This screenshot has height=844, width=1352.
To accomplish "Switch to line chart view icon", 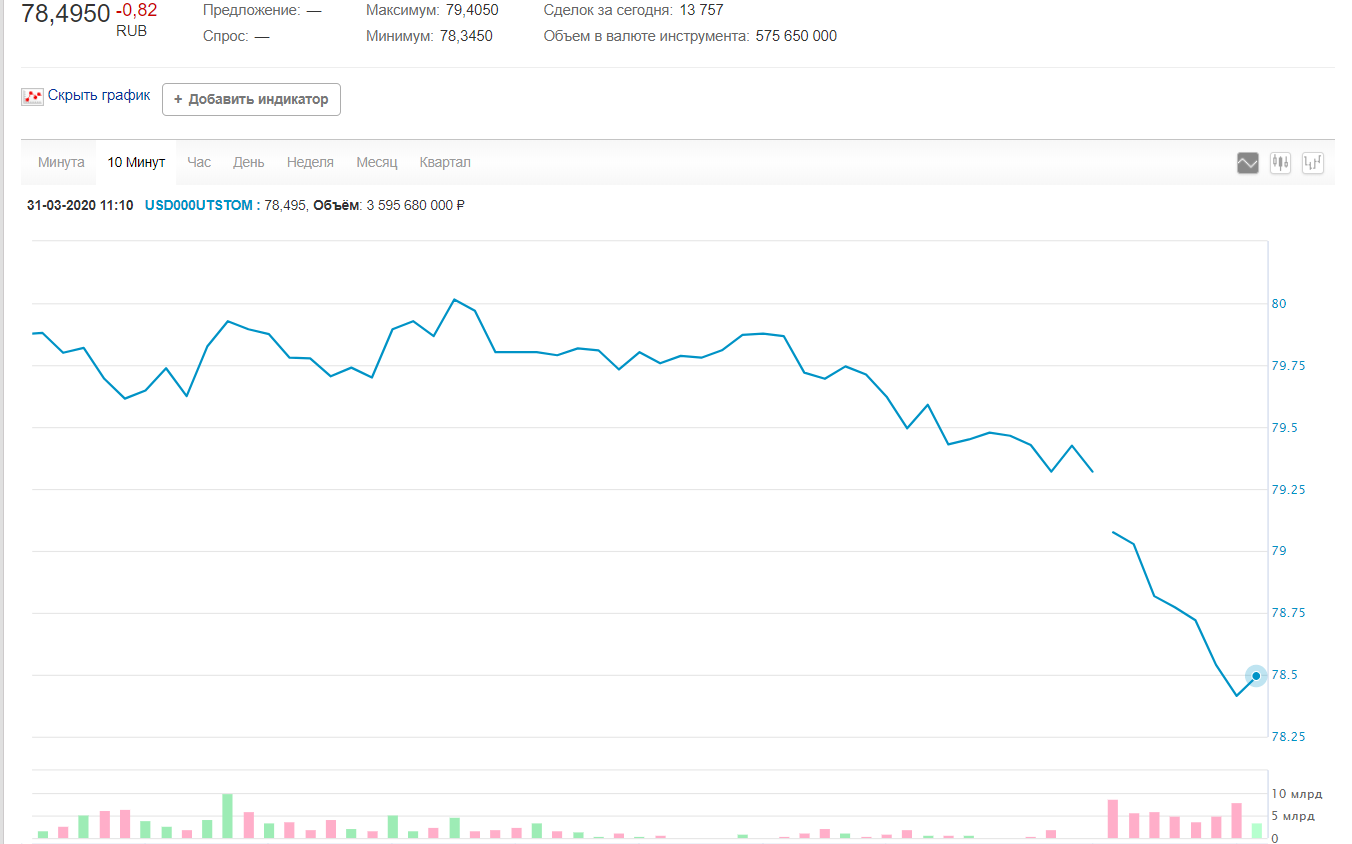I will tap(1247, 162).
